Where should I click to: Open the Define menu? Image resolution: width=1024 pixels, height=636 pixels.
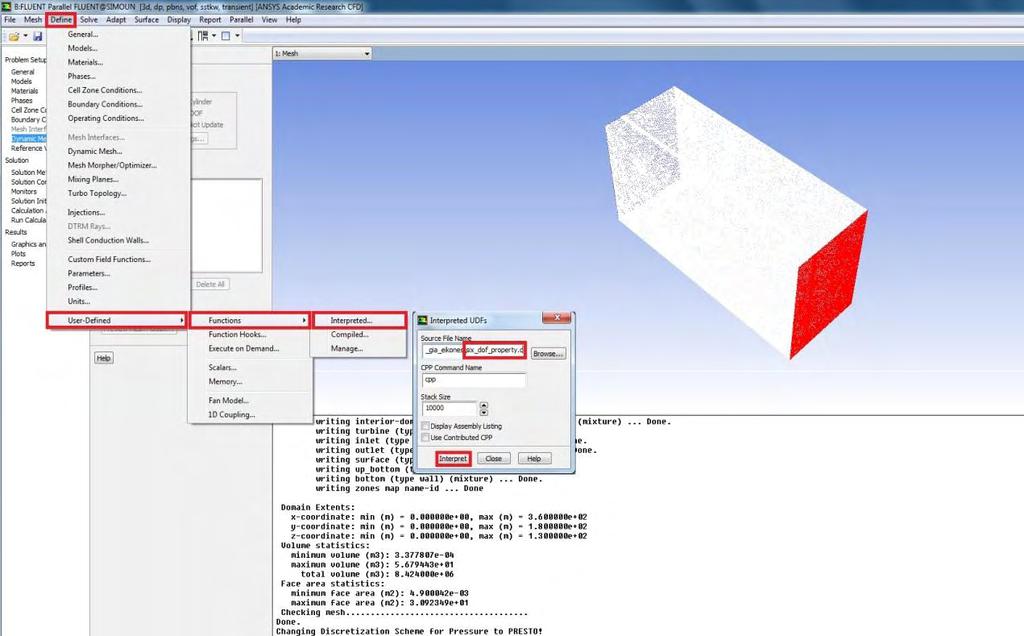(x=61, y=20)
